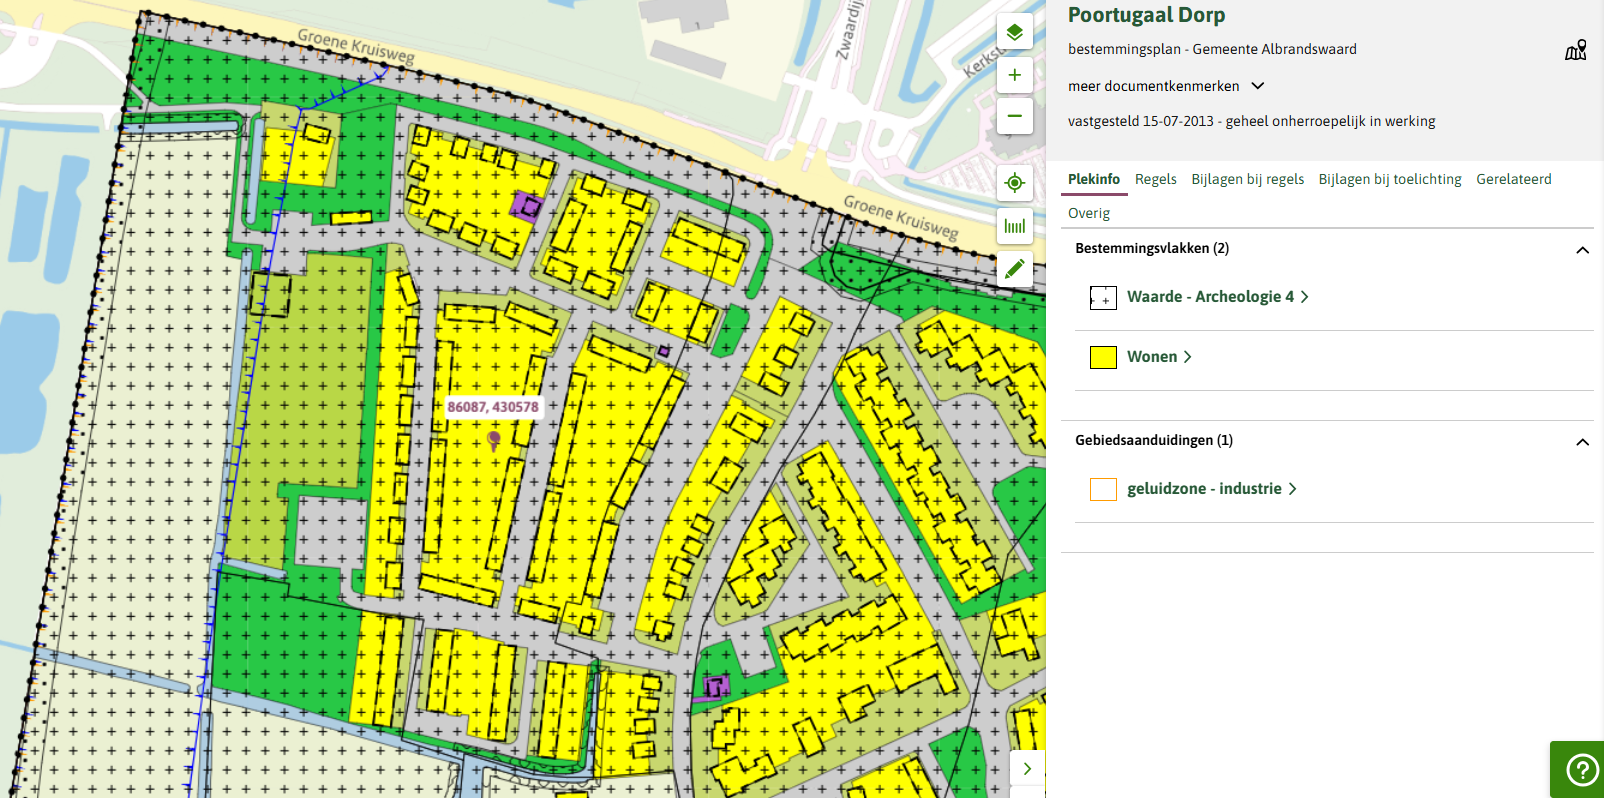Open the map layers button

coord(1014,32)
